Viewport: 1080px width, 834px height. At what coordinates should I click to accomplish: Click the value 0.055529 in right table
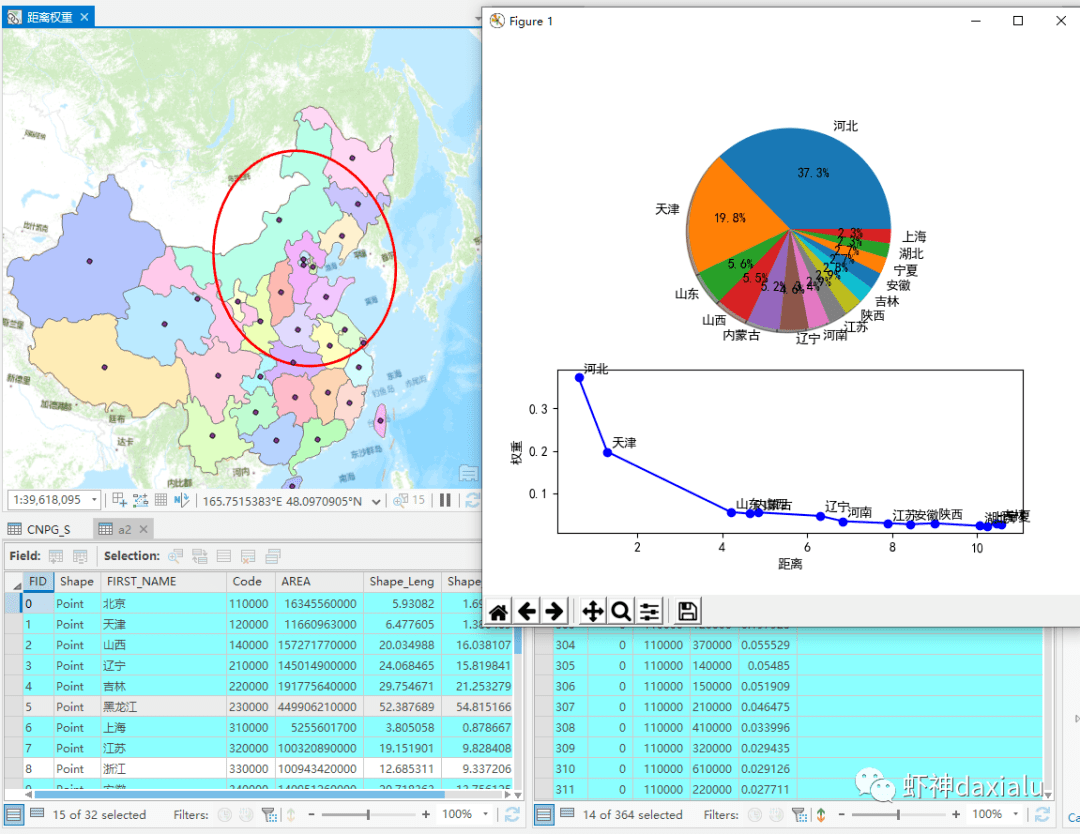pyautogui.click(x=765, y=645)
